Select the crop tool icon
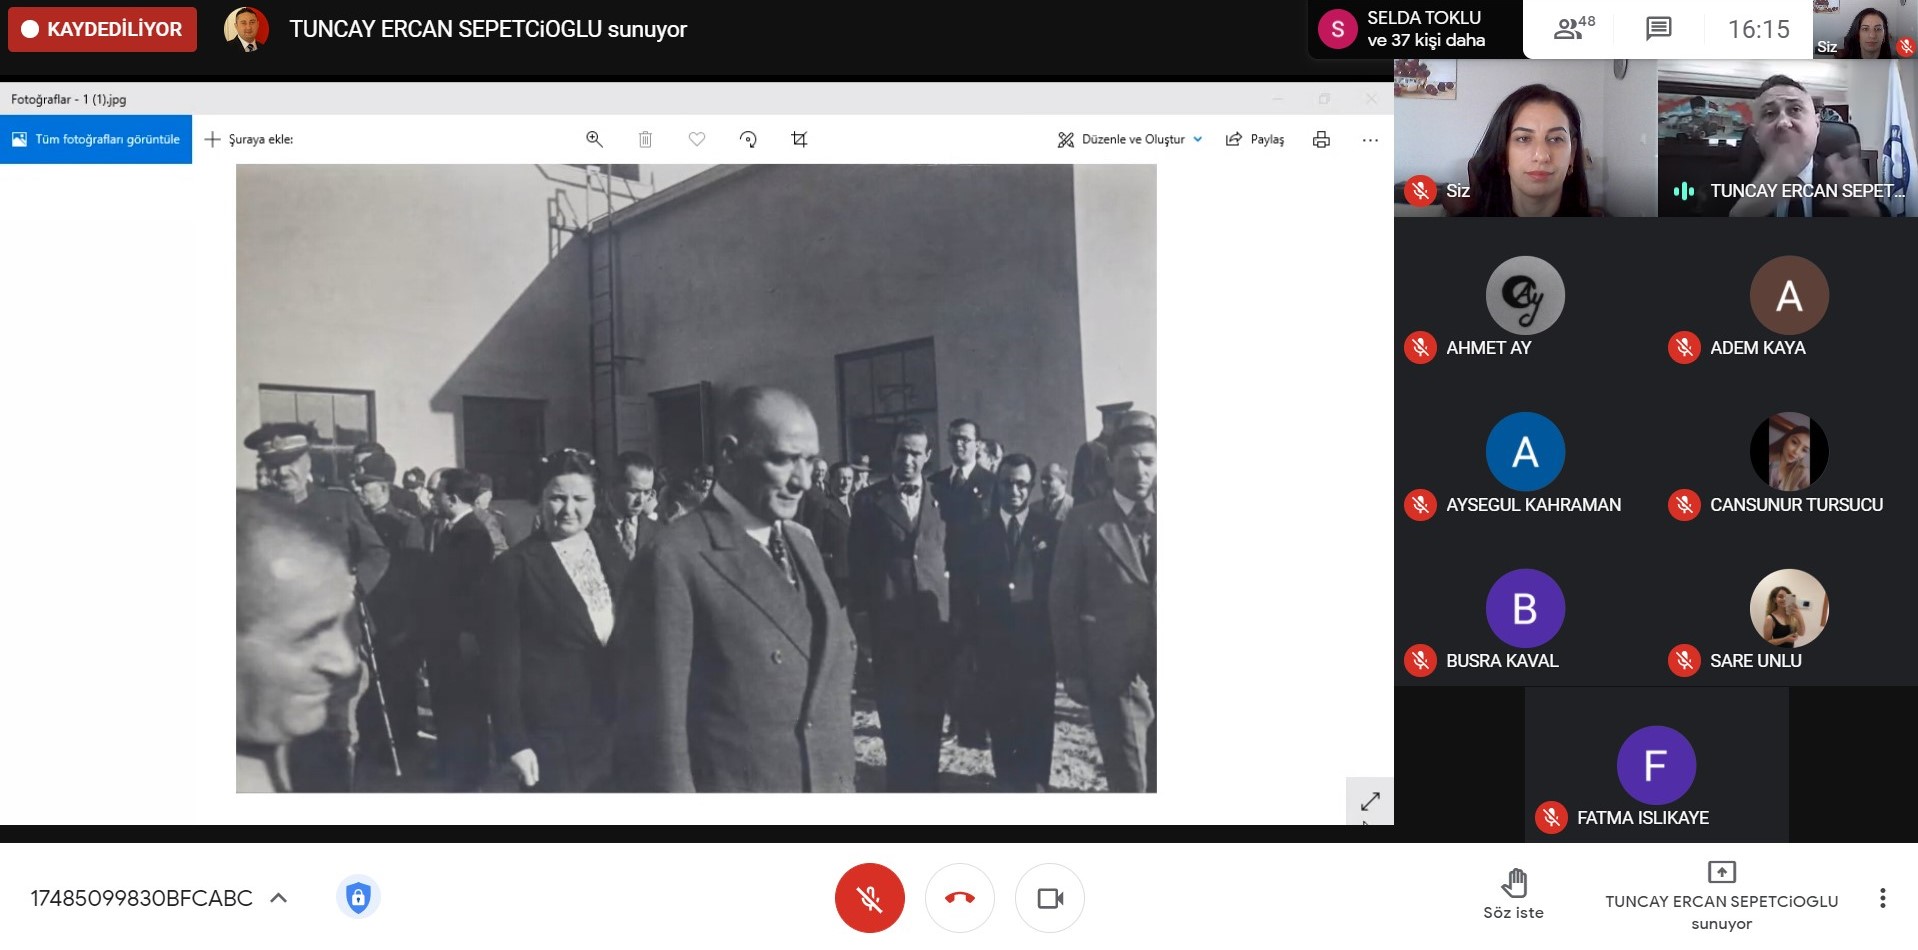 (x=799, y=139)
